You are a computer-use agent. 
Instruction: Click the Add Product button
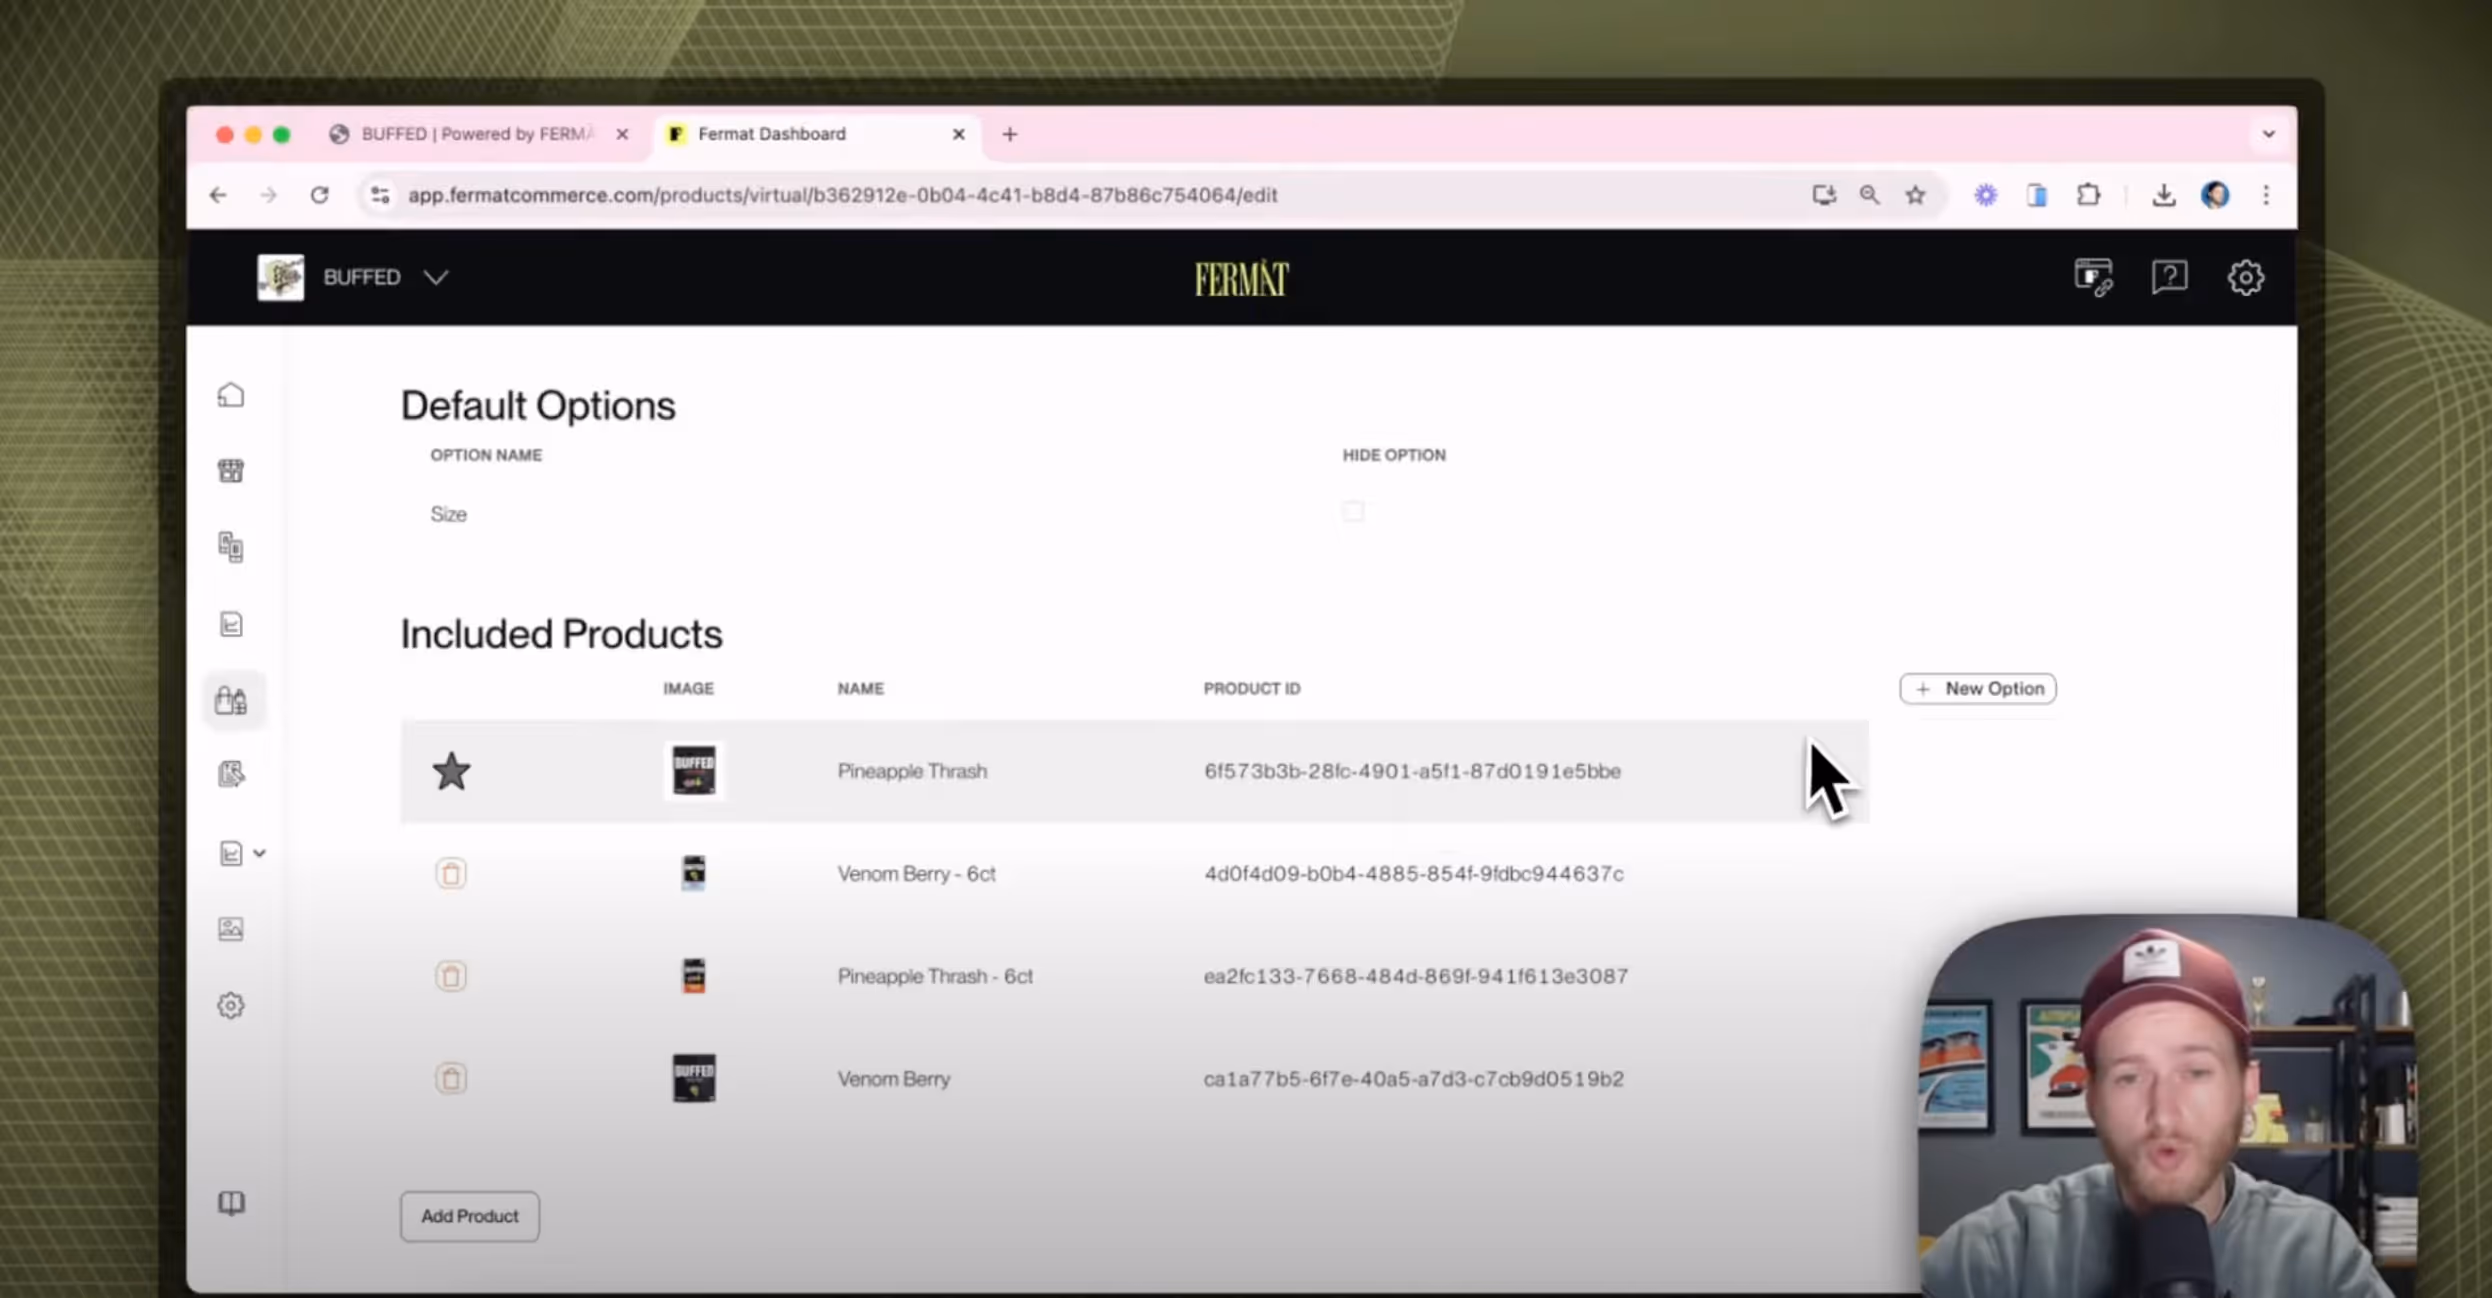point(470,1216)
